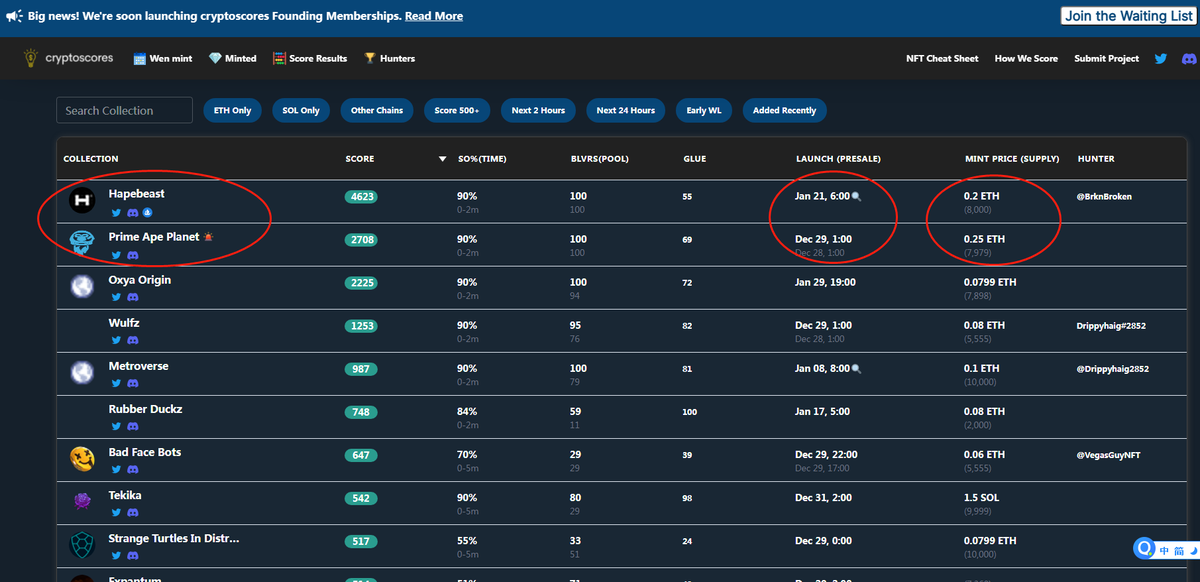Open Strange Turtles Discord icon

coord(133,556)
